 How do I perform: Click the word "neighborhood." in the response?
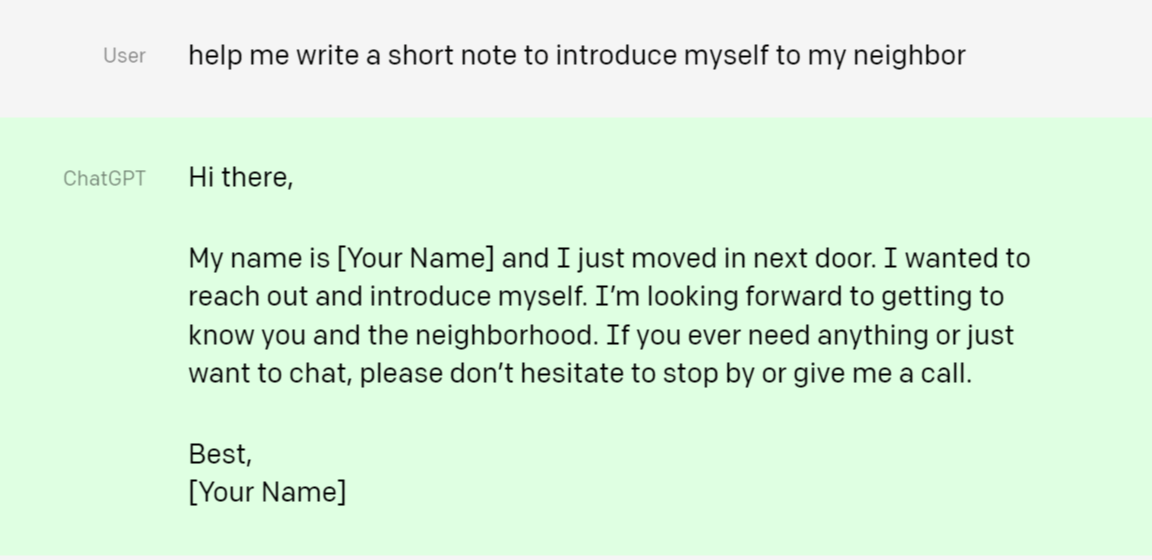[507, 335]
